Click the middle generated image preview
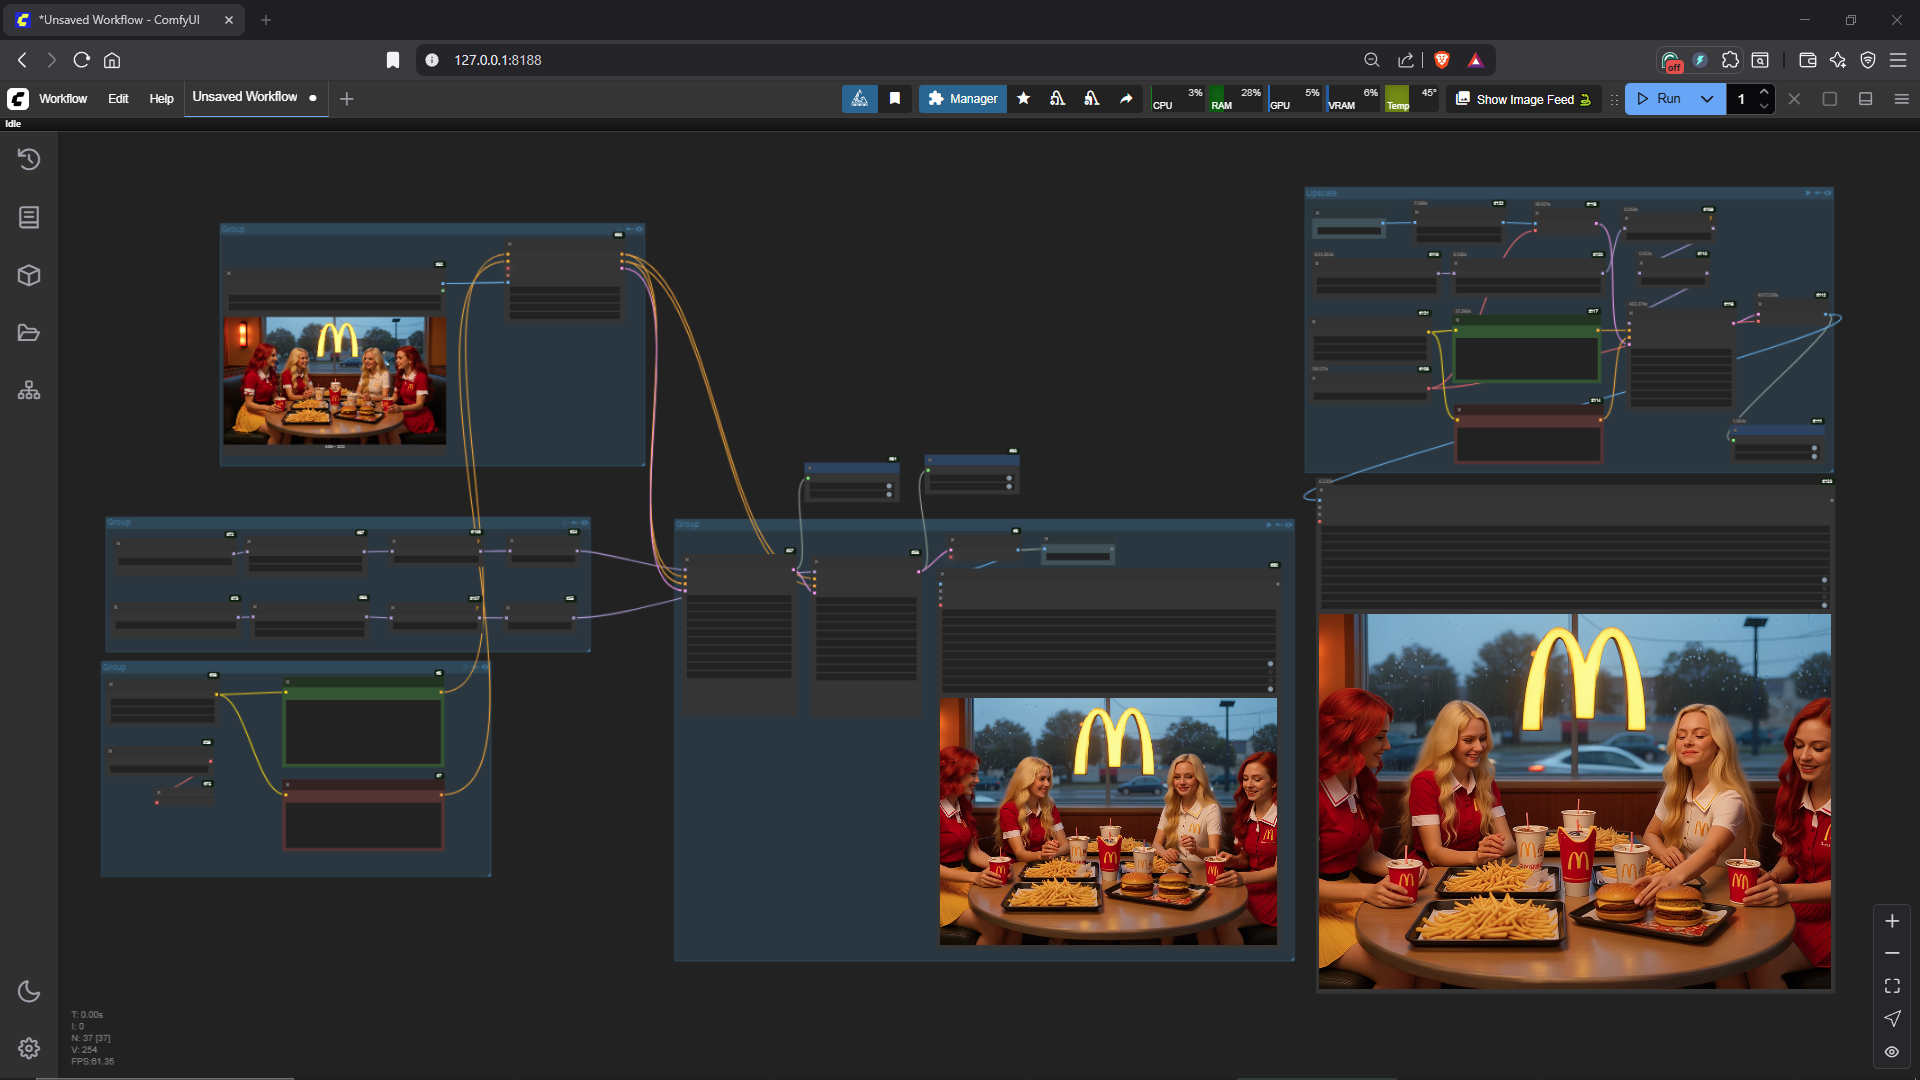This screenshot has height=1080, width=1920. [1108, 821]
